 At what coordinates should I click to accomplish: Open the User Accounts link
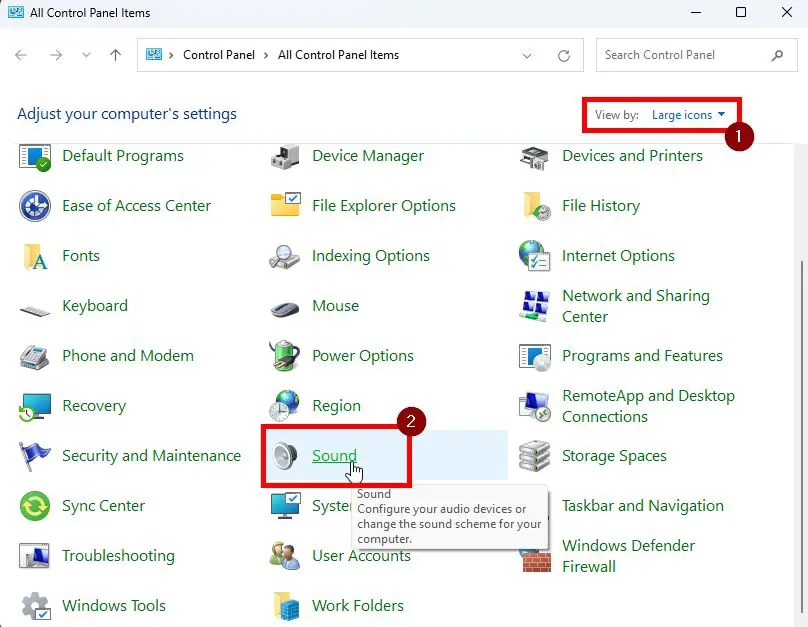pos(361,556)
